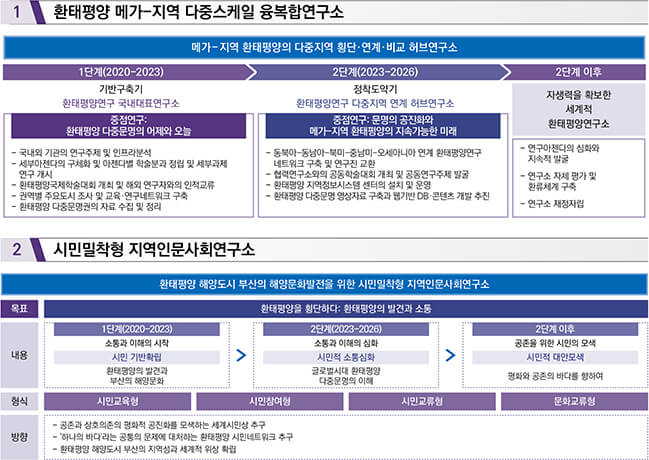Viewport: 649px width, 460px height.
Task: Select the upper '2단계(2023-2026)' arrow header
Action: [x=378, y=72]
